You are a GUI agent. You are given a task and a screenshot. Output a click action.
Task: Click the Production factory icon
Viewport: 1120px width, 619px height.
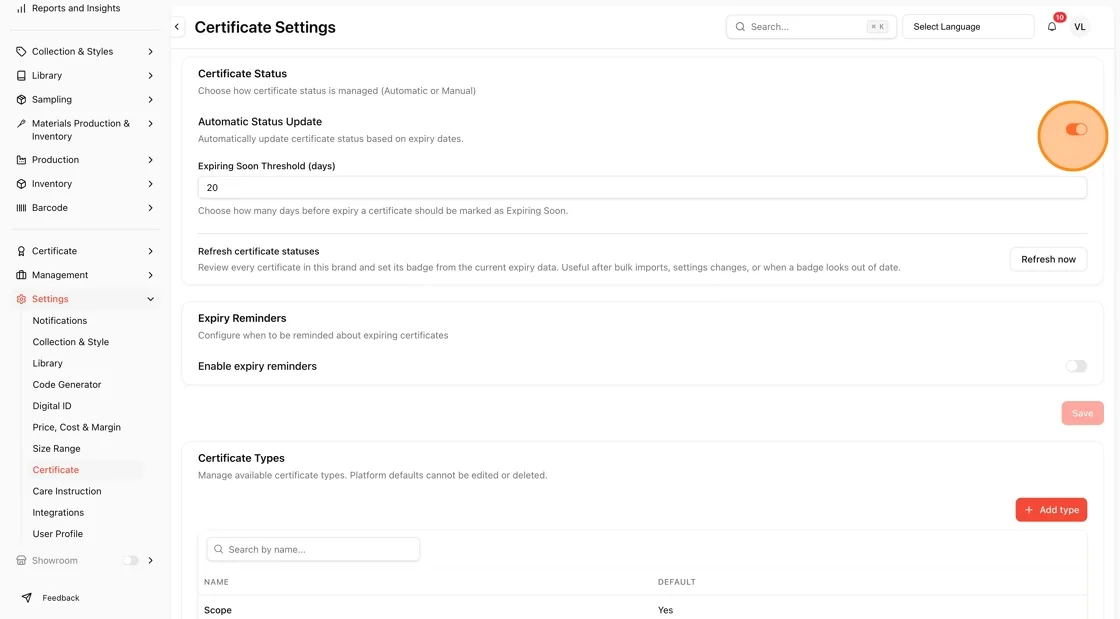coord(21,160)
